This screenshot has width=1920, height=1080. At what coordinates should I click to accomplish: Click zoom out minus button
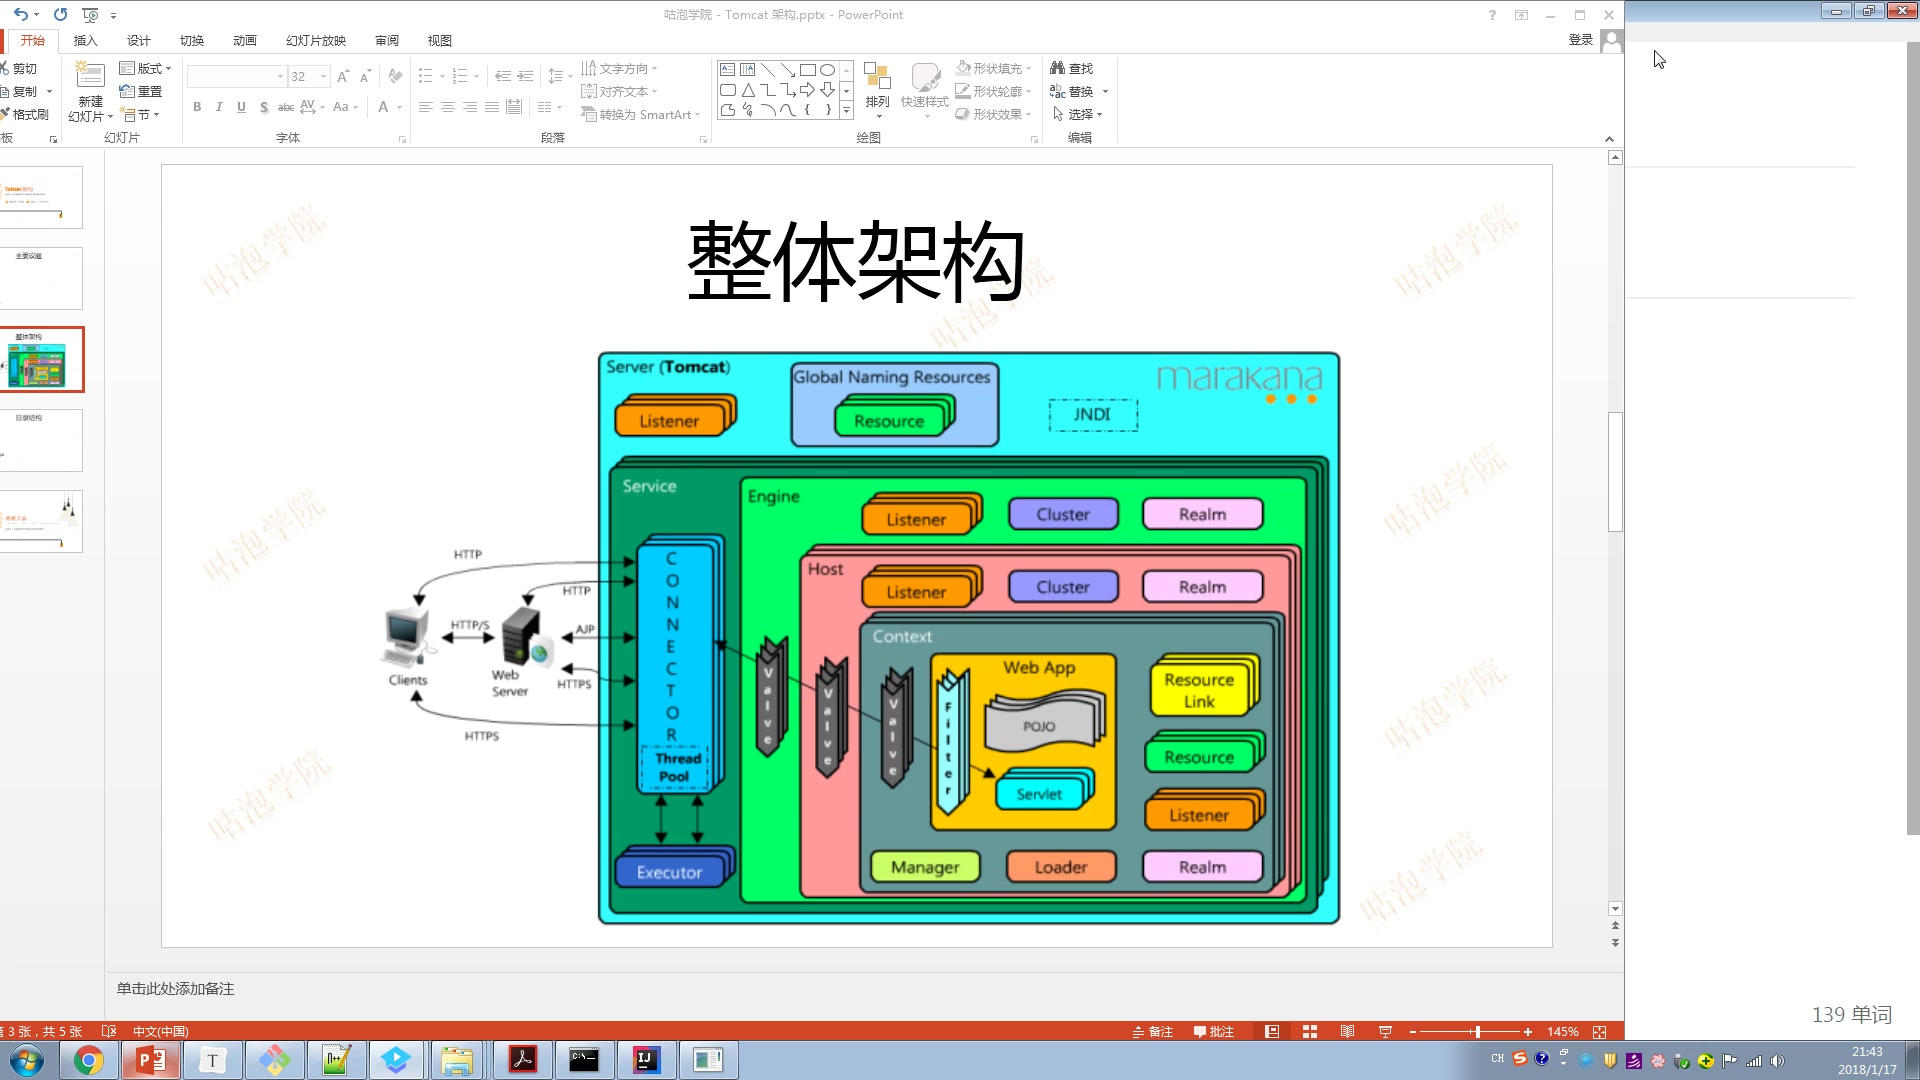pyautogui.click(x=1412, y=1032)
